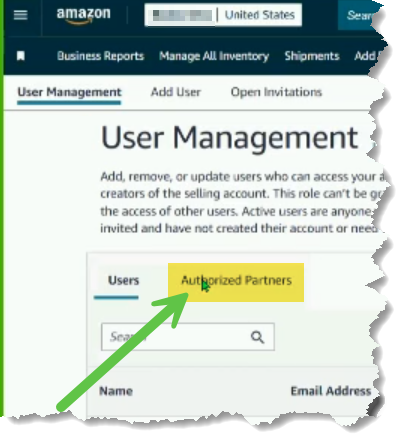Click the Email Address column header
The height and width of the screenshot is (435, 397).
331,391
